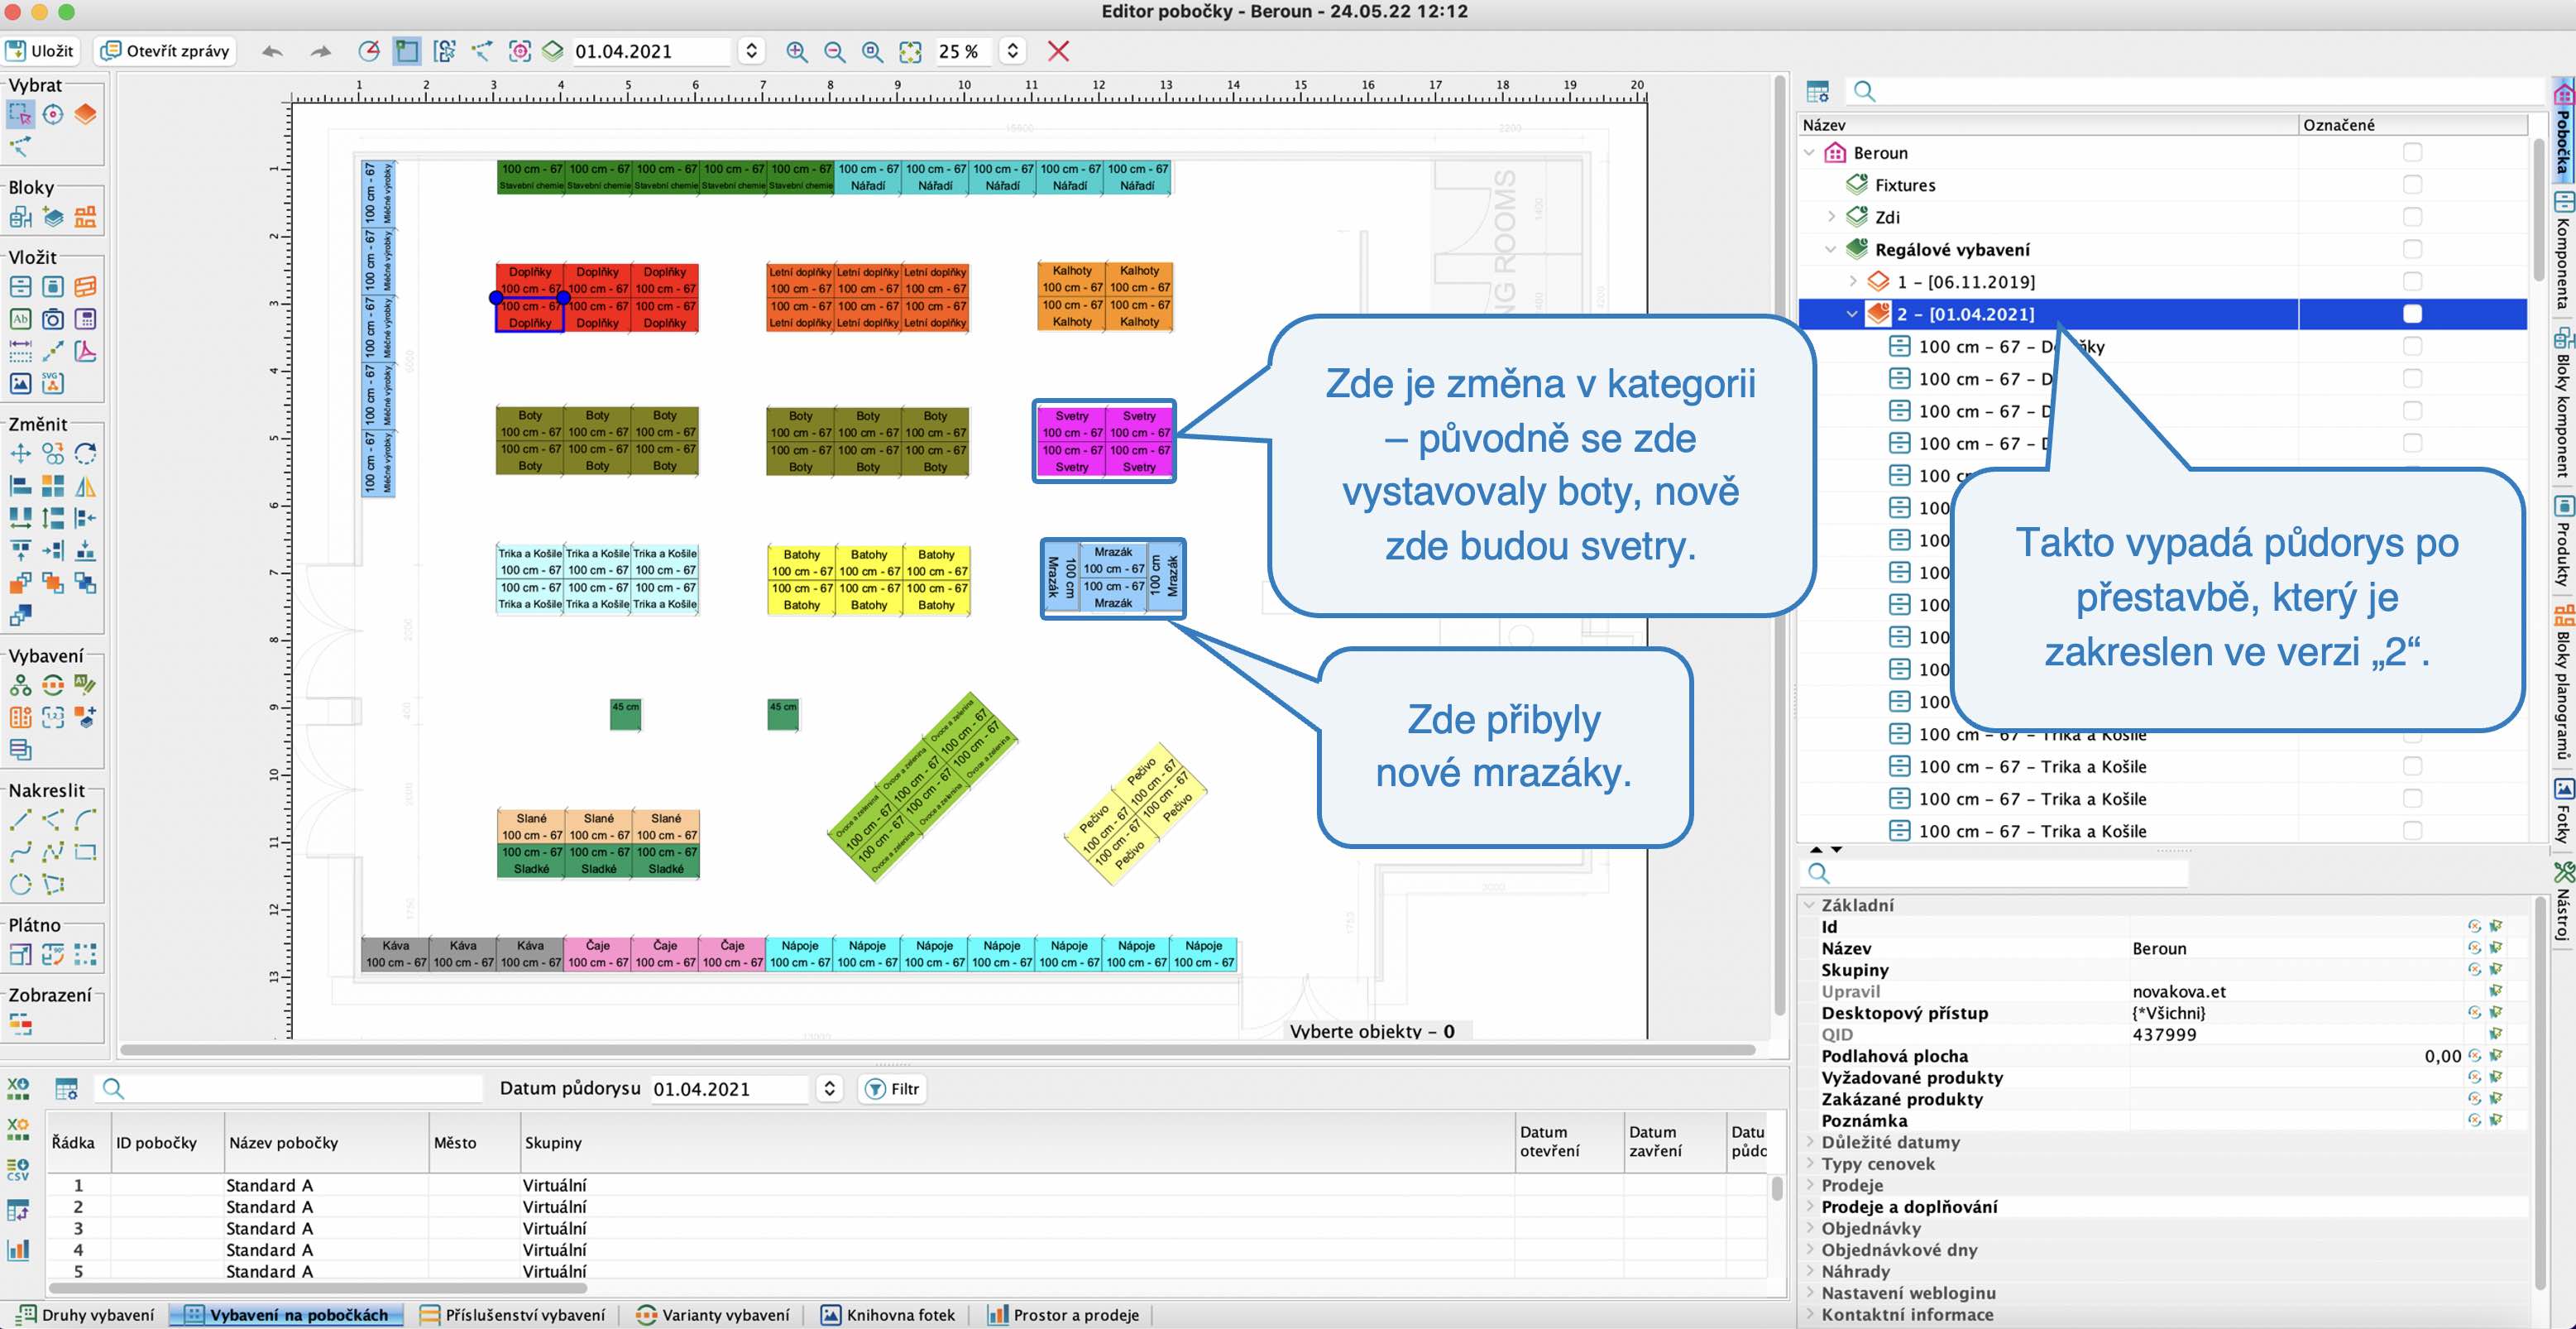Click the stepper next to Datum půdorysu
Viewport: 2576px width, 1329px height.
tap(829, 1089)
